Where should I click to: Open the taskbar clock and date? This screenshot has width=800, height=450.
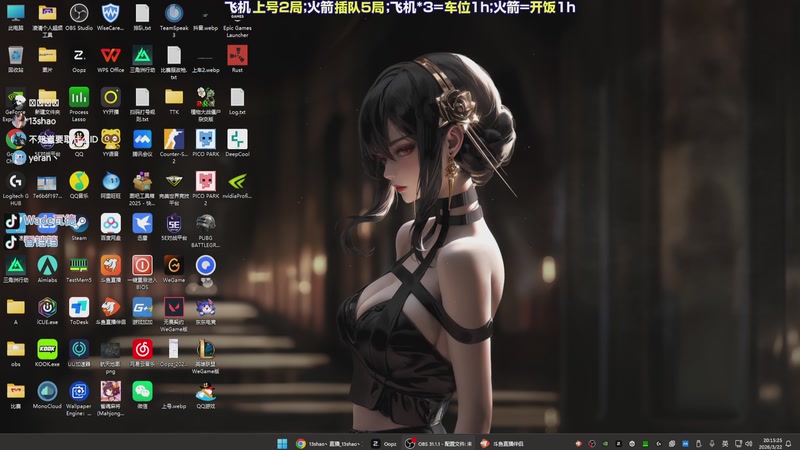[x=772, y=443]
